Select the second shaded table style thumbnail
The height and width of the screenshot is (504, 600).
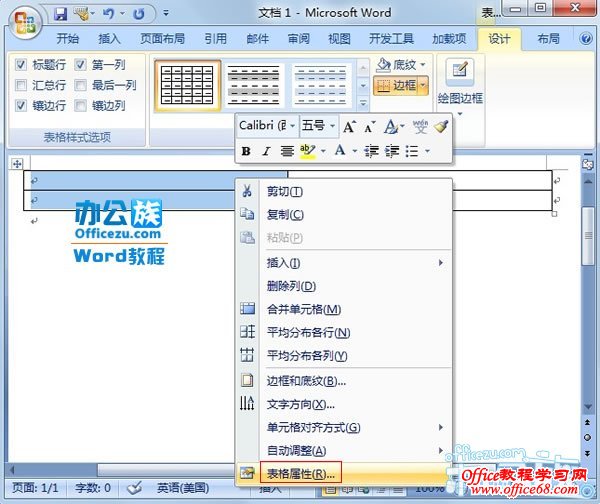pyautogui.click(x=253, y=85)
